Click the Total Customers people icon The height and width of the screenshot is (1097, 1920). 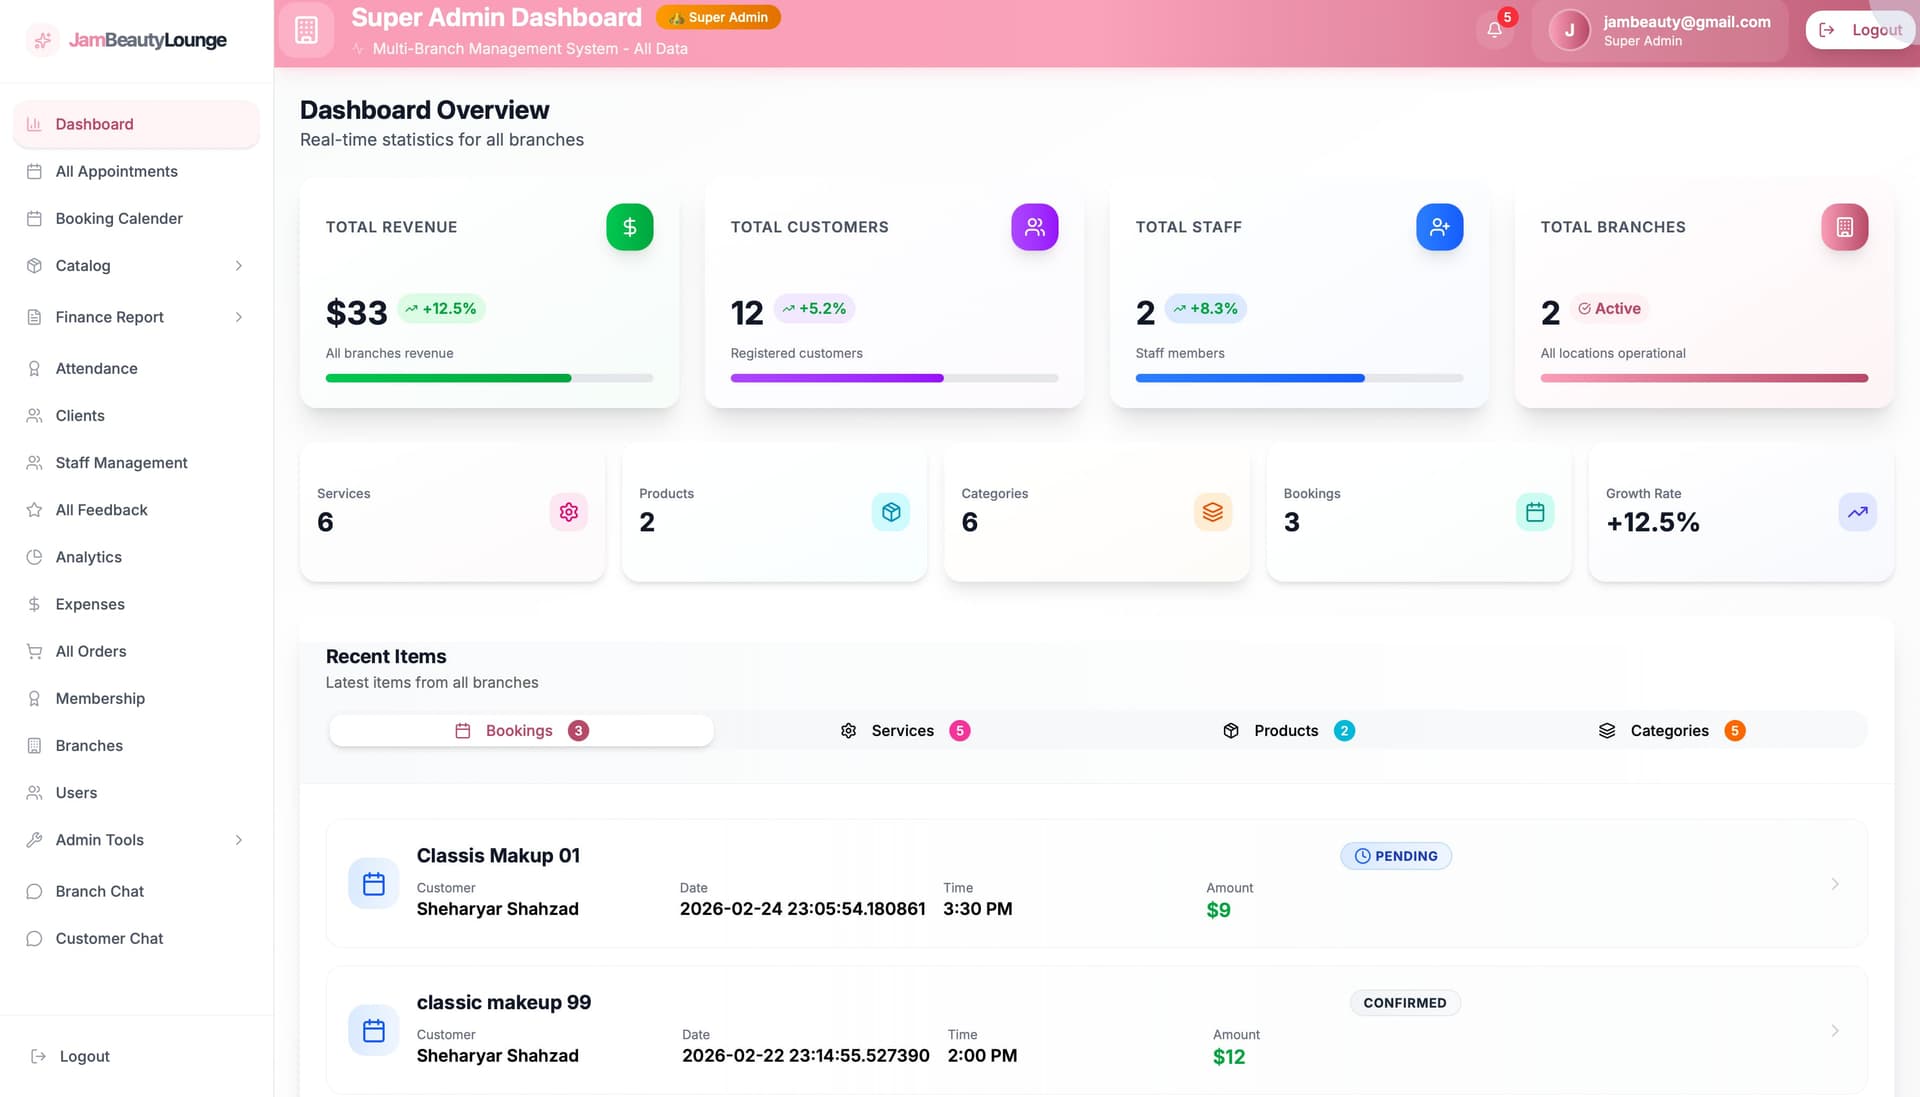pos(1035,227)
